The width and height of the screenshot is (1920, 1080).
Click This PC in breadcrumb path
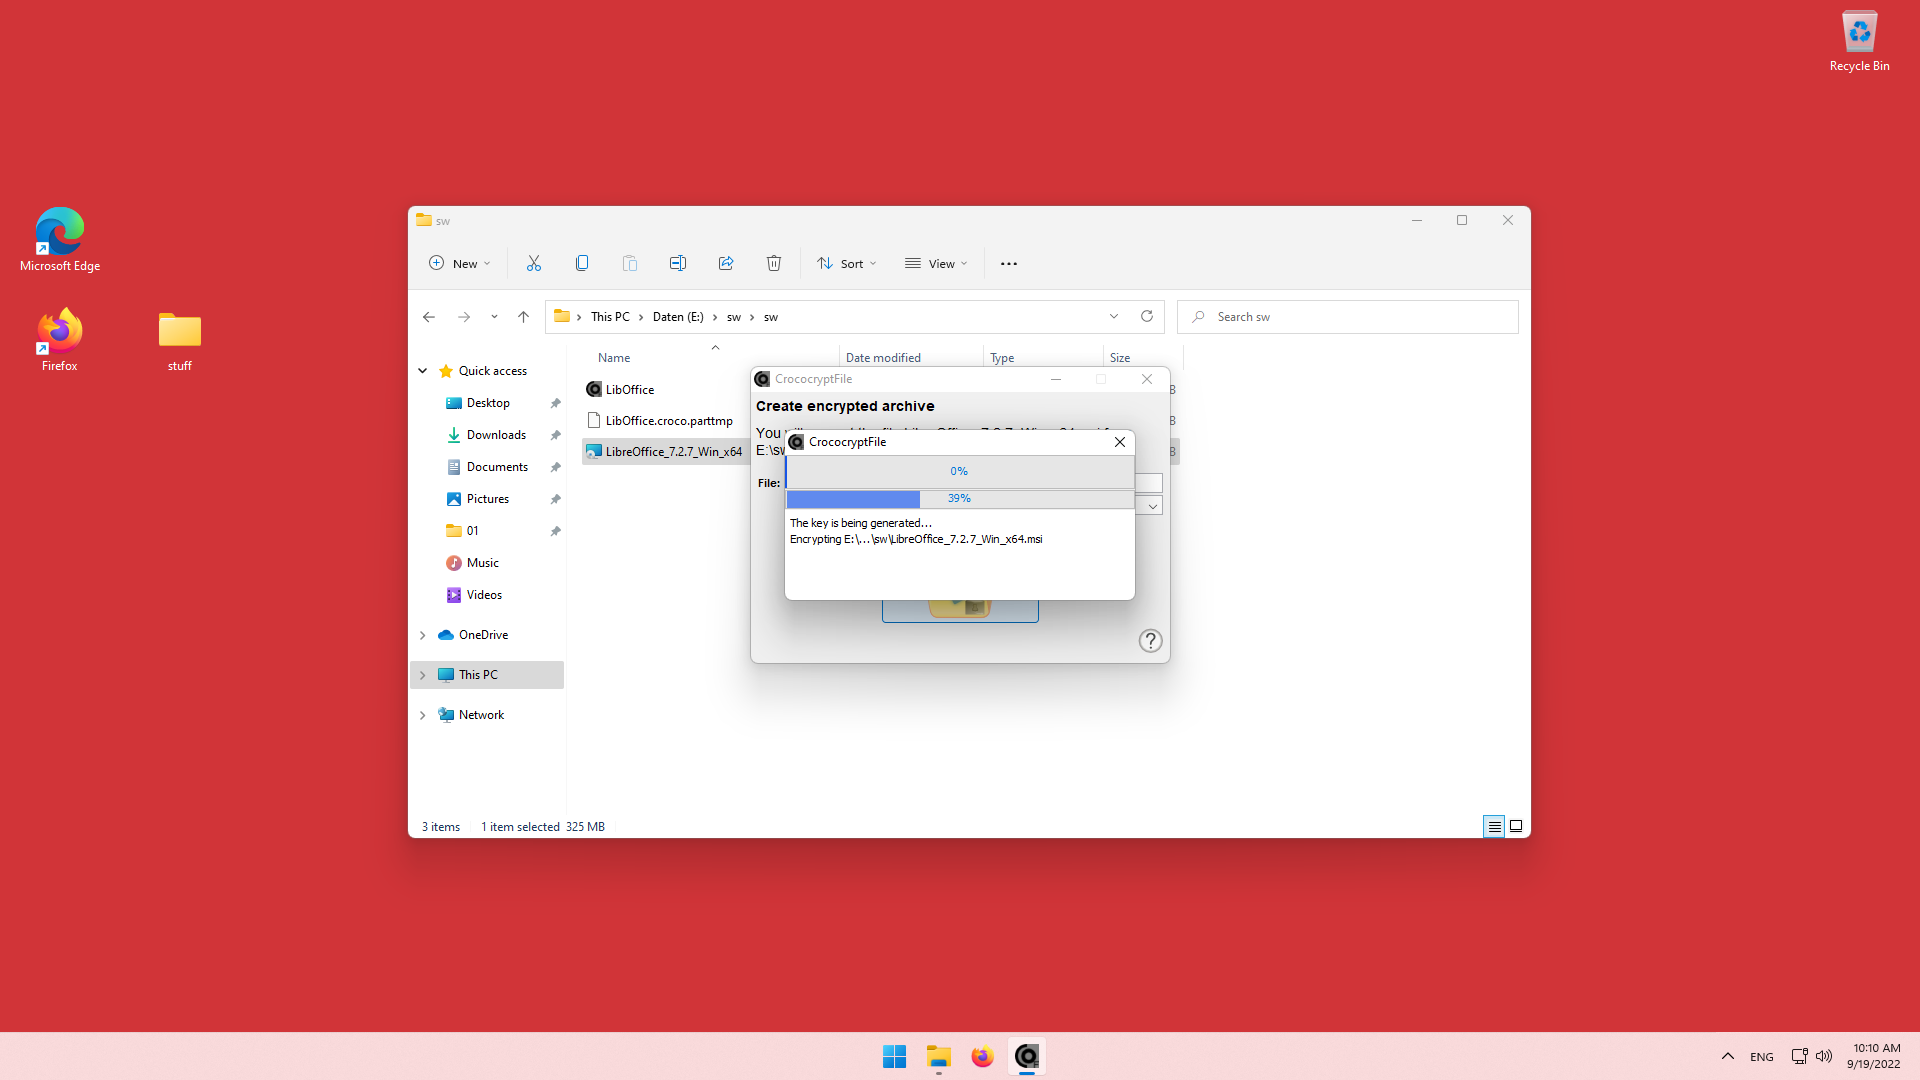pyautogui.click(x=610, y=317)
